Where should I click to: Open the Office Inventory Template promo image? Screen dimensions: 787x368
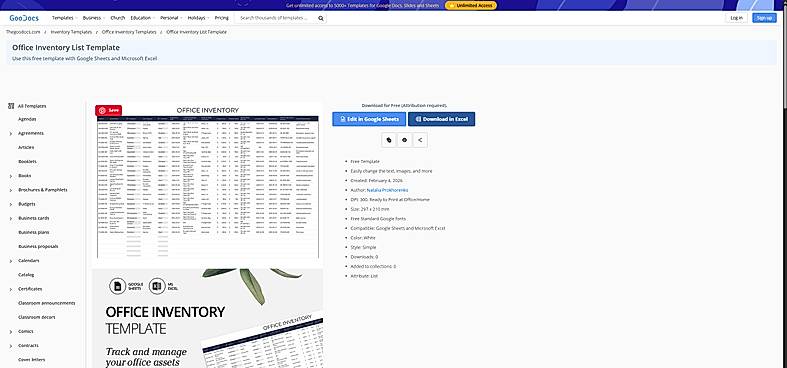click(x=207, y=318)
